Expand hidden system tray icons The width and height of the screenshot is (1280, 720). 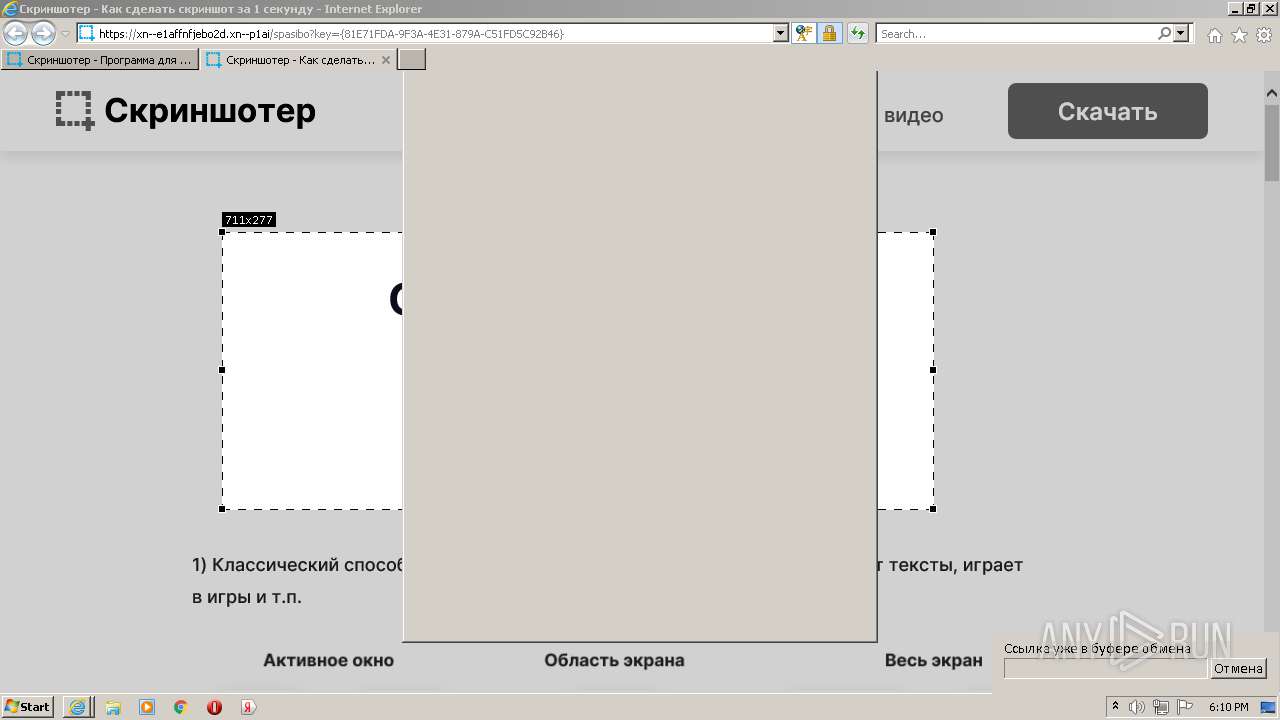pos(1115,707)
